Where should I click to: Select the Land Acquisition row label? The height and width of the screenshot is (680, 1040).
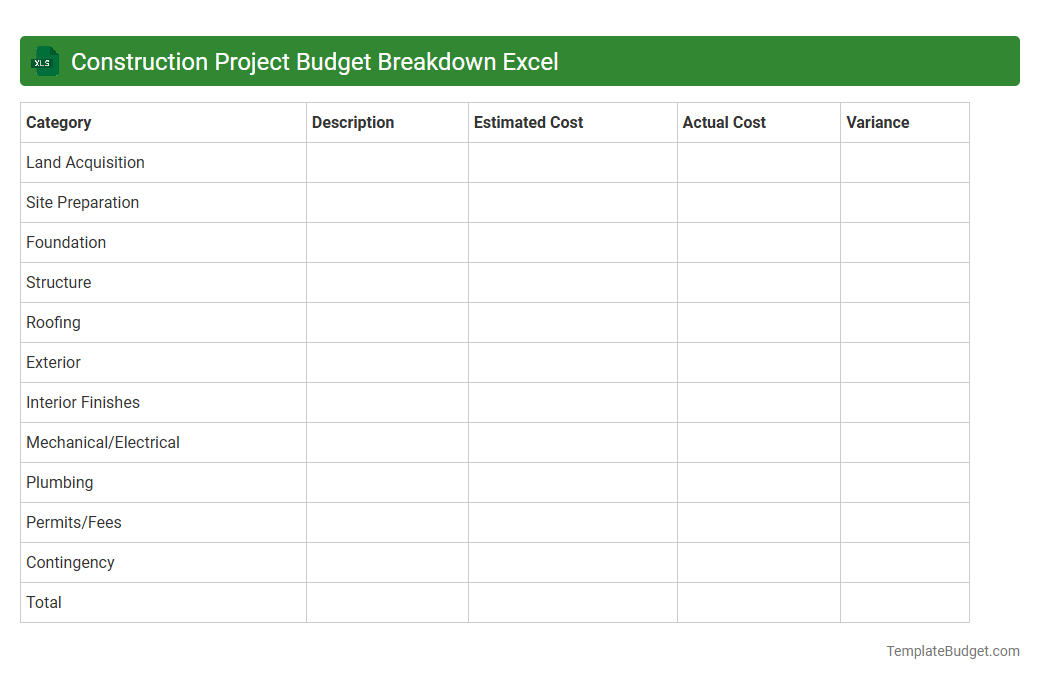(x=85, y=162)
